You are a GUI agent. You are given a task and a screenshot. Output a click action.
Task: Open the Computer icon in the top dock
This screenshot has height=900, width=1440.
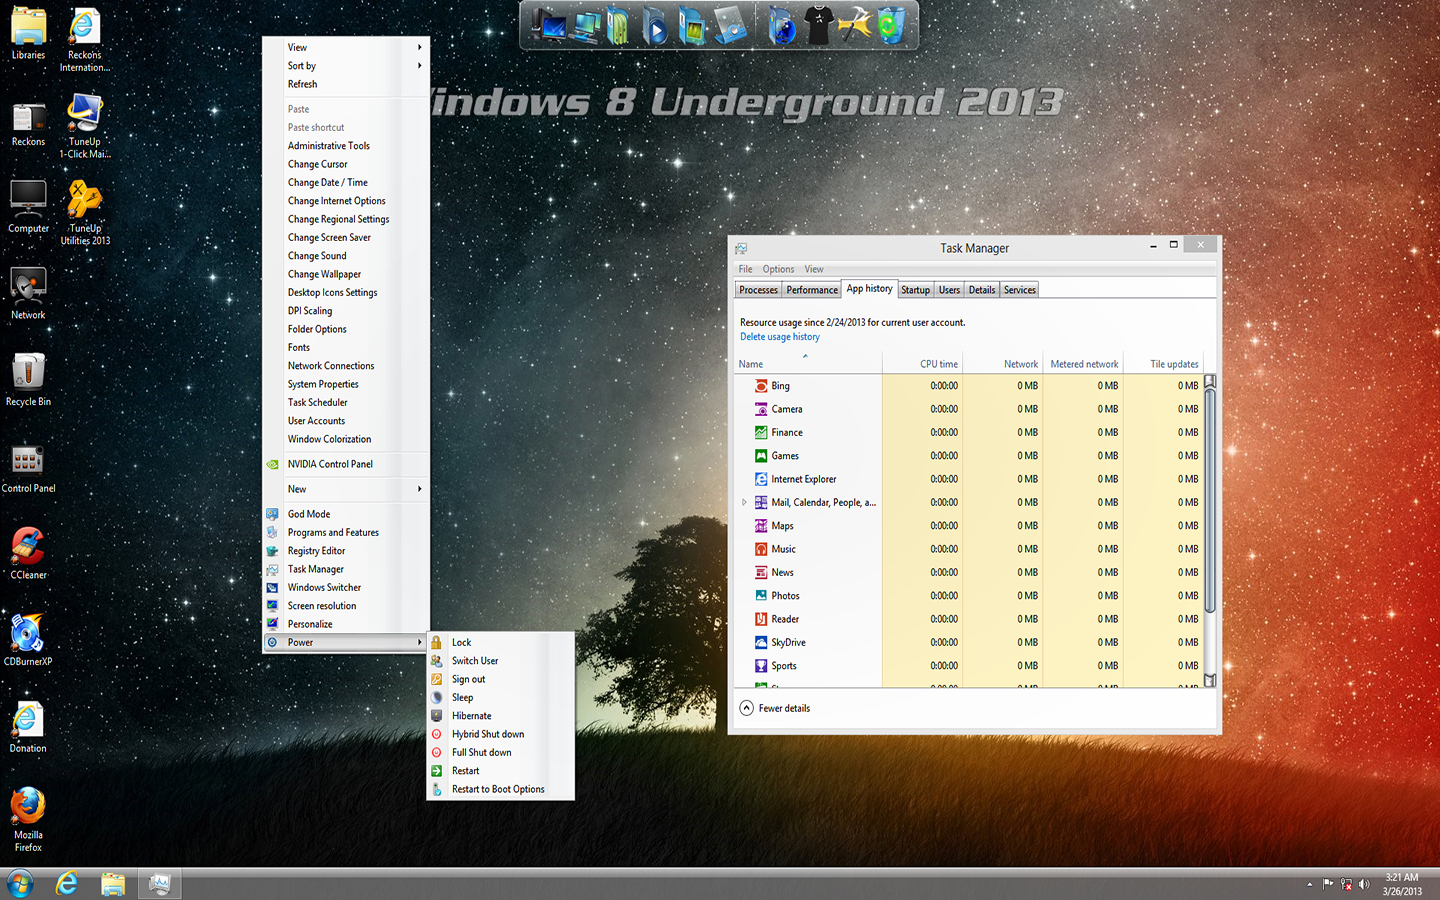(x=549, y=25)
